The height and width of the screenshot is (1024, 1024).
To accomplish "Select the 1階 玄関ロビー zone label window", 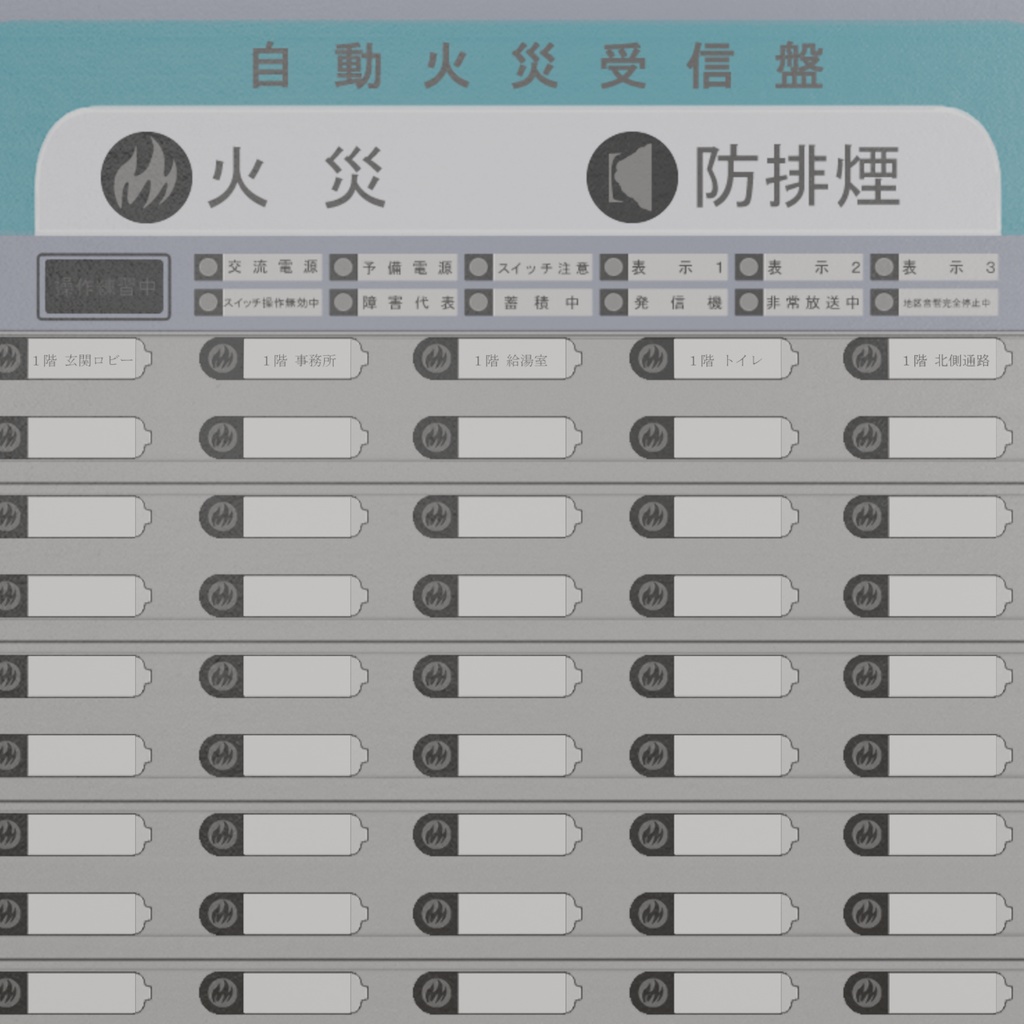I will pos(85,360).
